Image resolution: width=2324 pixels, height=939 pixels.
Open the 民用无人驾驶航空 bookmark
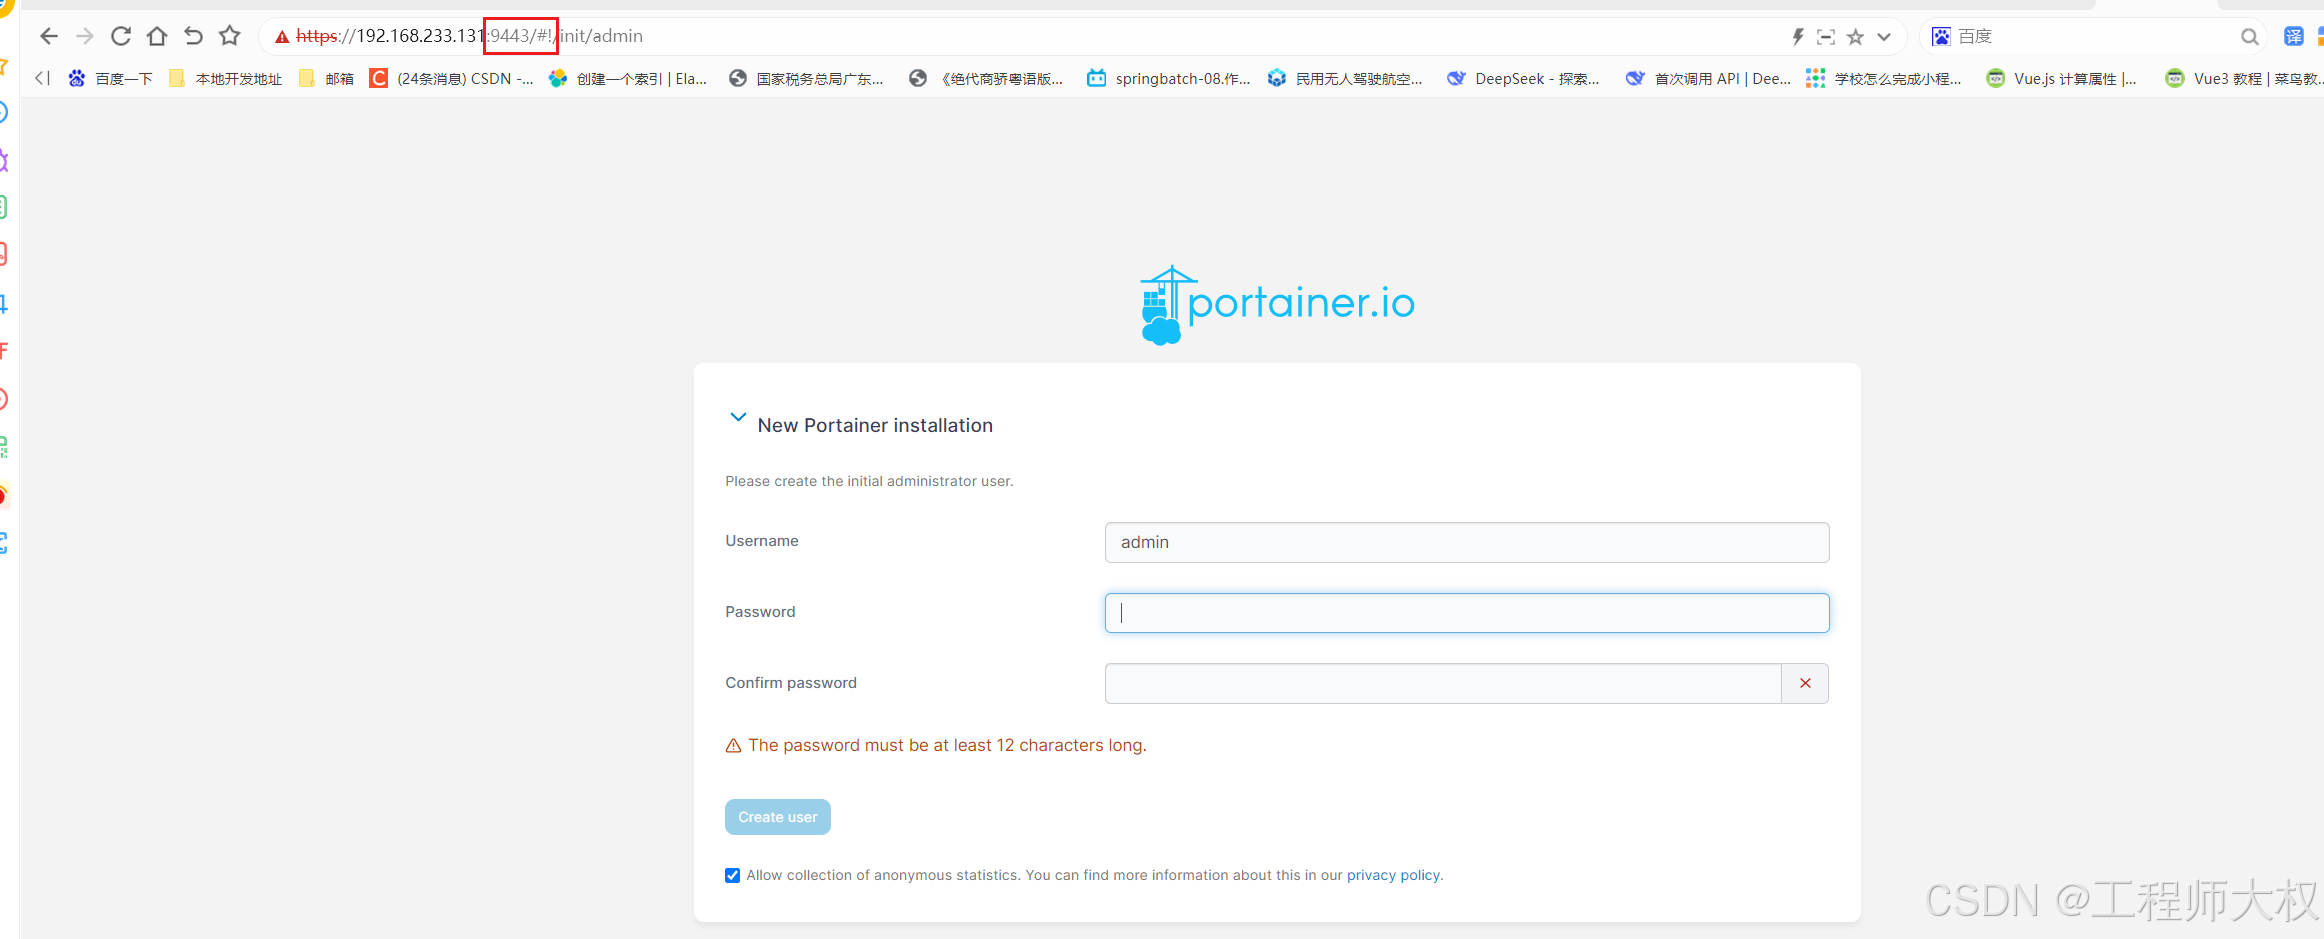tap(1345, 78)
